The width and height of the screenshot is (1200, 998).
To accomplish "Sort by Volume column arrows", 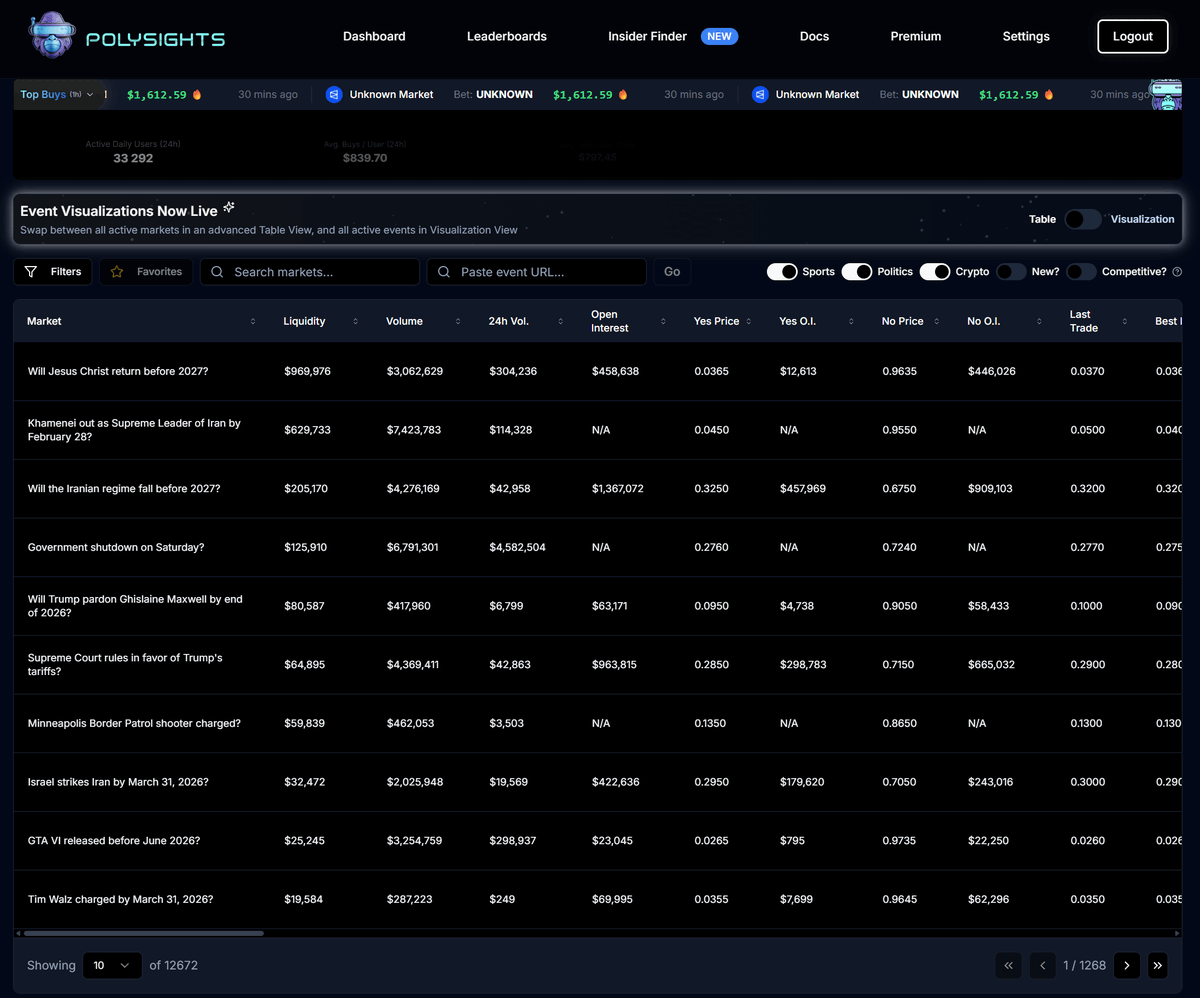I will (x=458, y=321).
